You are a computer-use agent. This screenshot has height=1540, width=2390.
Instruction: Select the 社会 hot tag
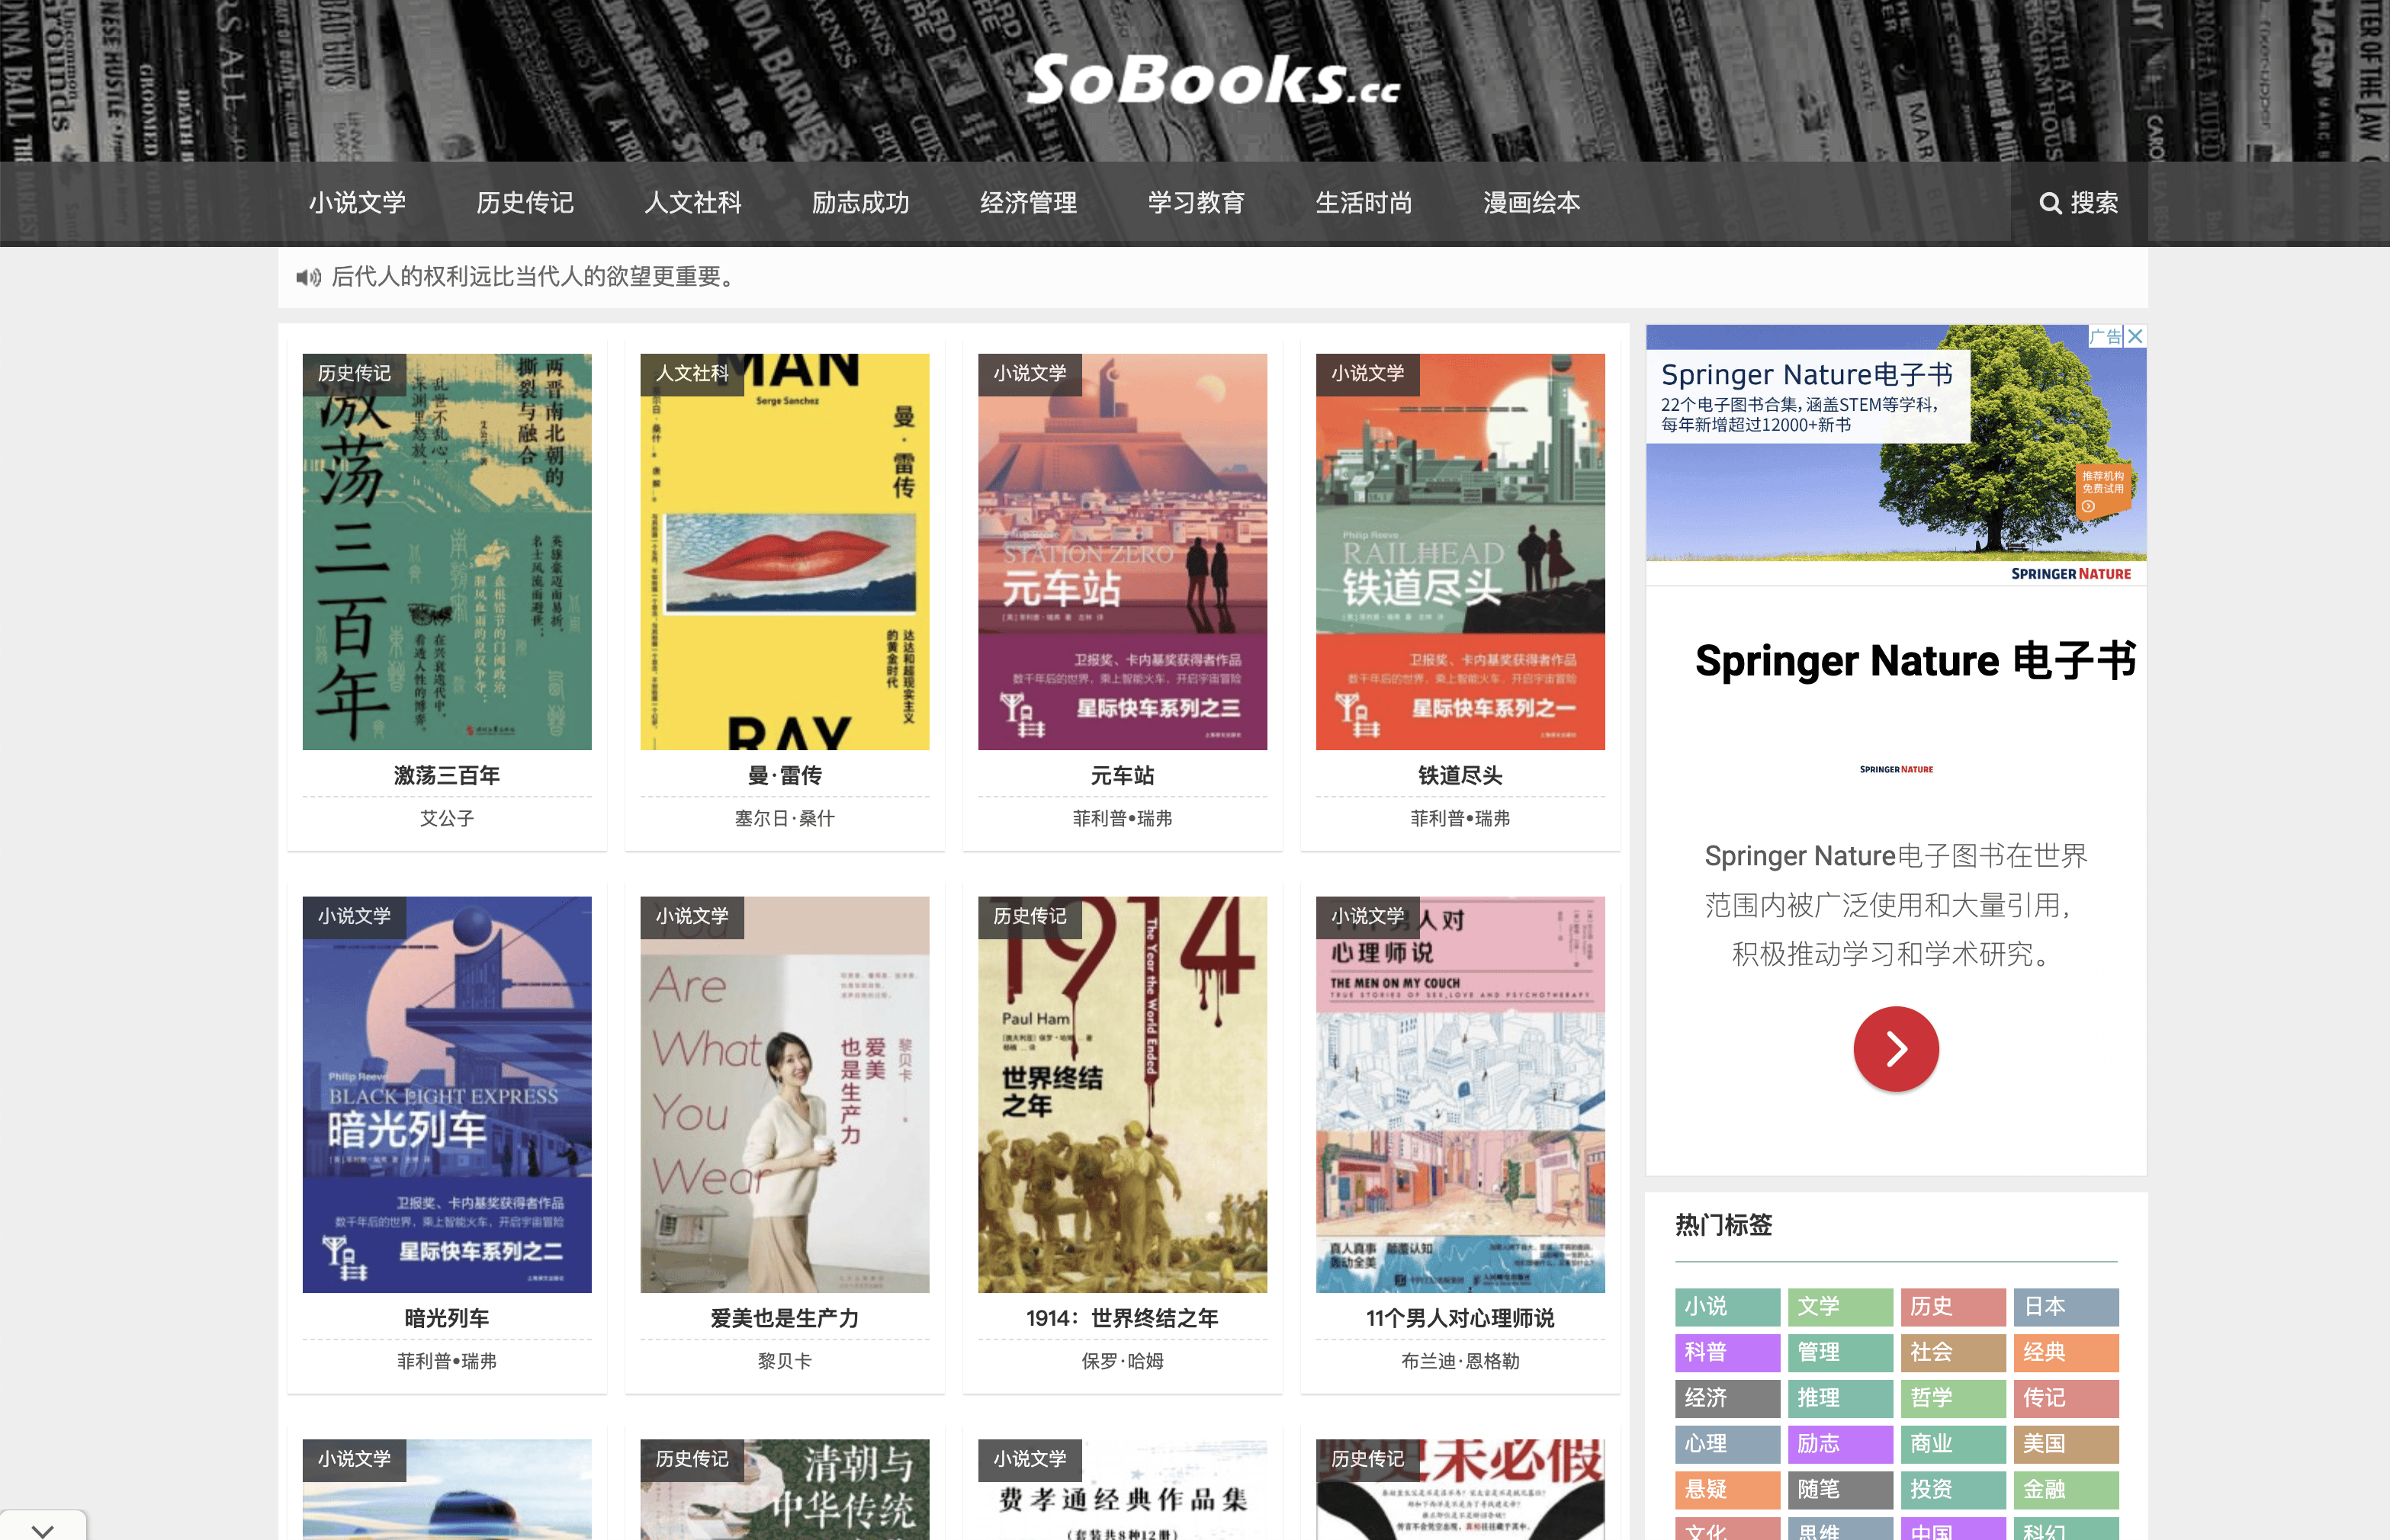[x=1953, y=1353]
